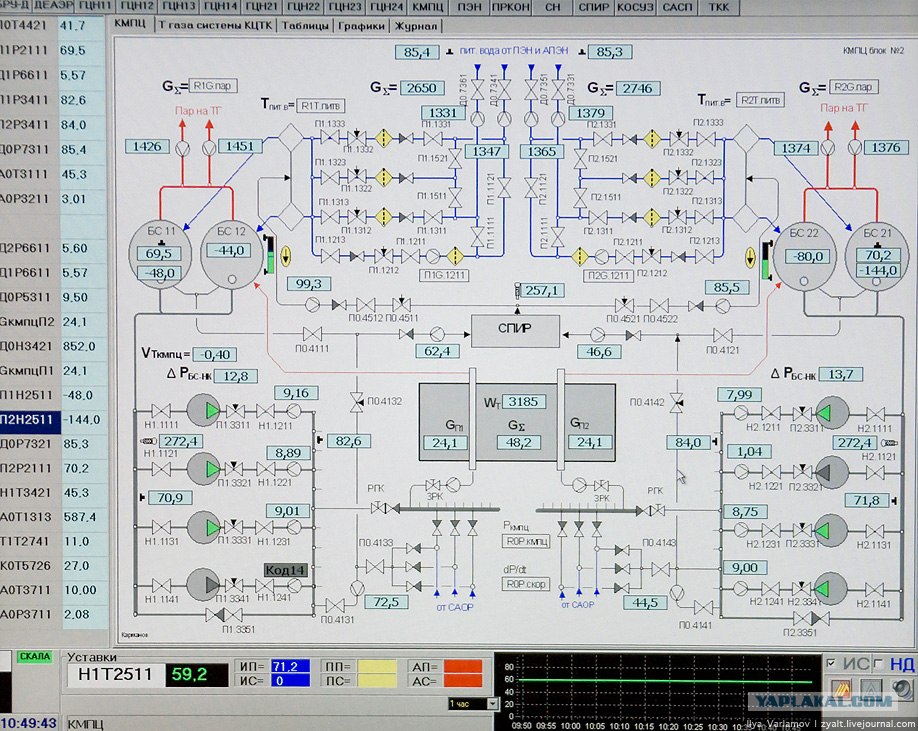Select the highlighted П2Н2511 parameter row

point(53,420)
